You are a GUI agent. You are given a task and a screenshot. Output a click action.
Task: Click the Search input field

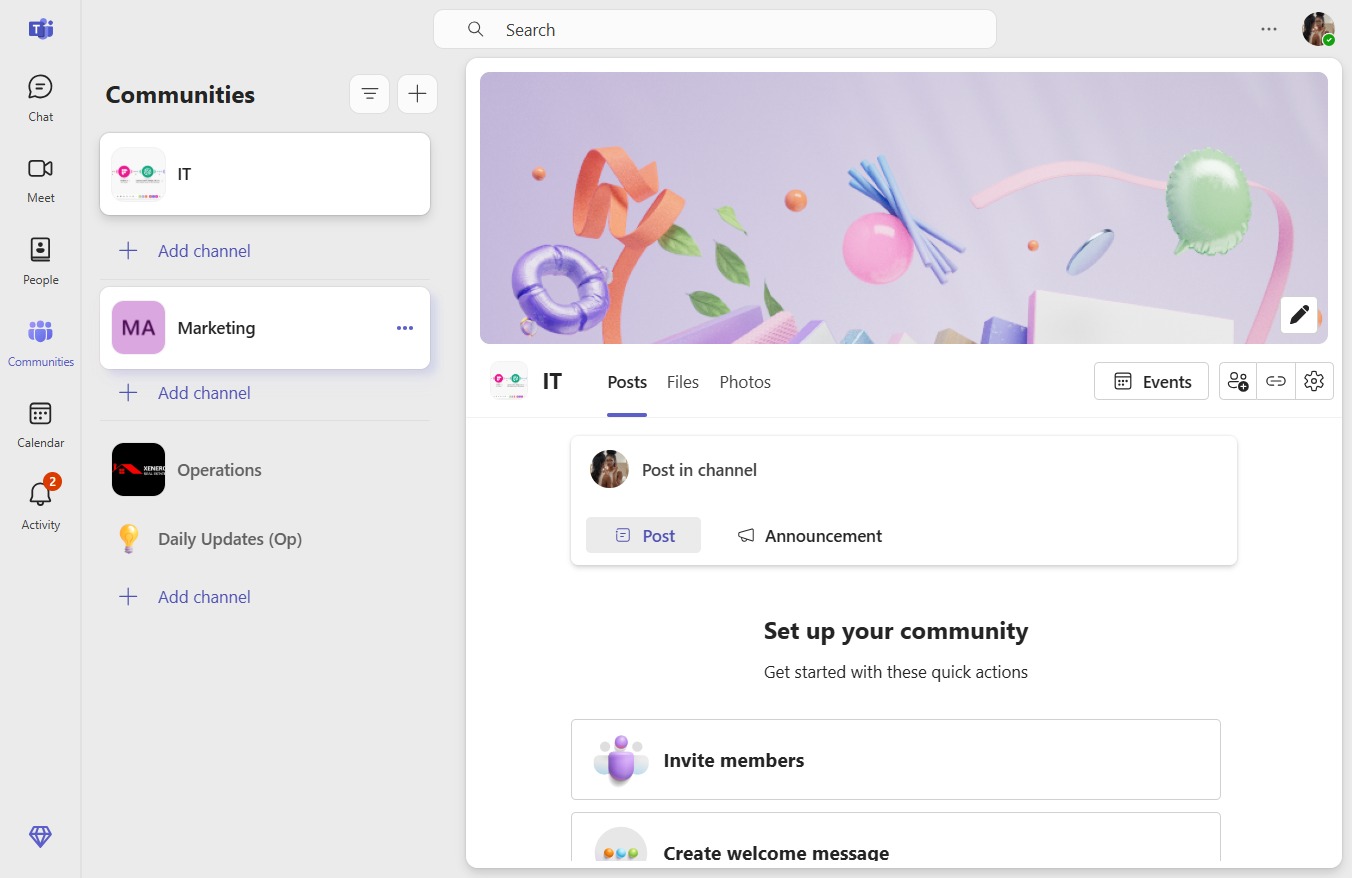[x=715, y=29]
